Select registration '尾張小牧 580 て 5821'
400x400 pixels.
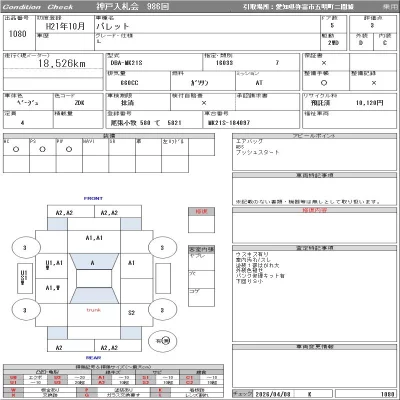pos(146,123)
